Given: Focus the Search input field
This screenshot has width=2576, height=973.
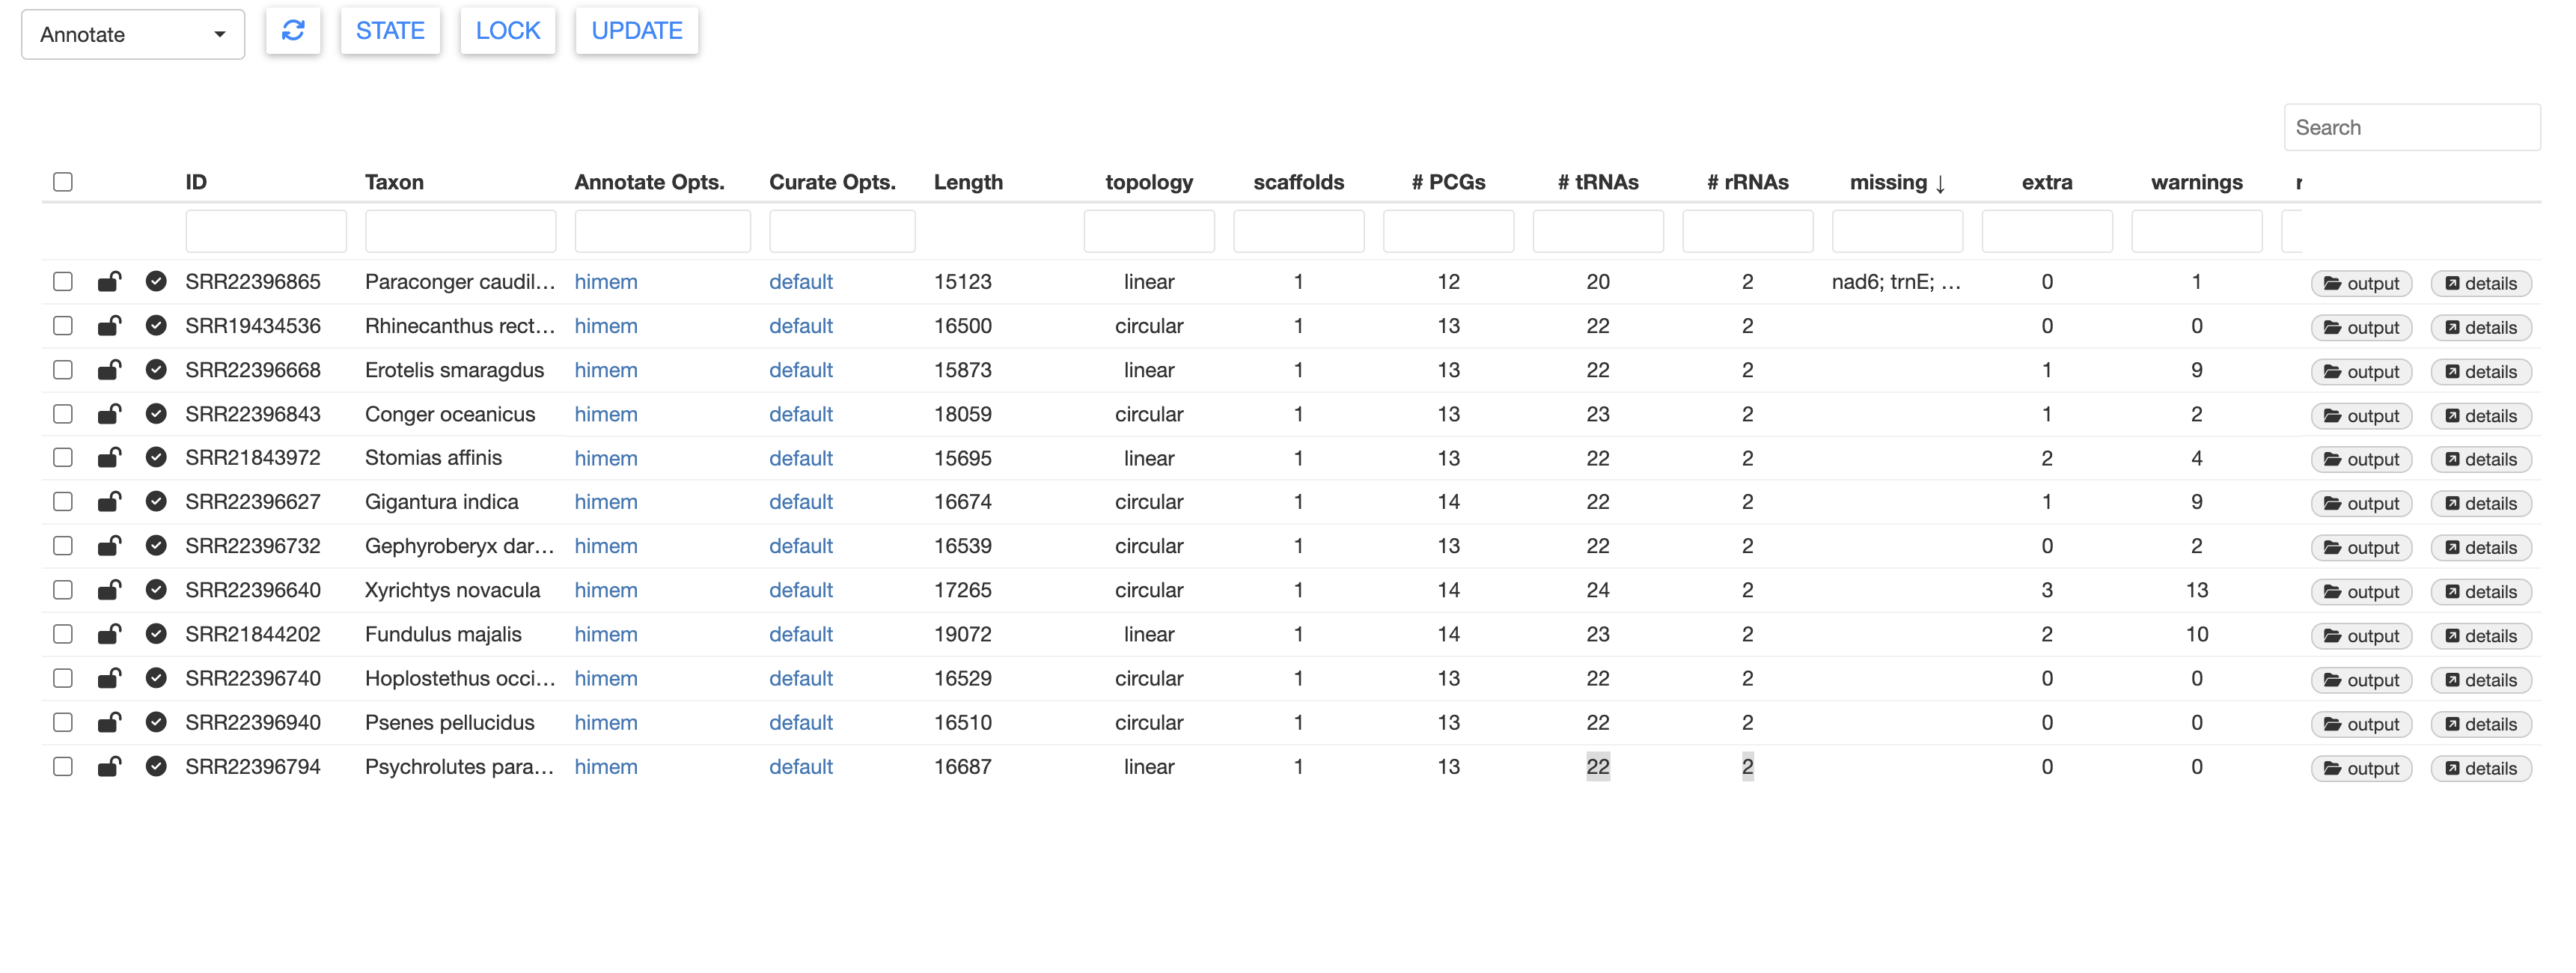Looking at the screenshot, I should [2411, 128].
